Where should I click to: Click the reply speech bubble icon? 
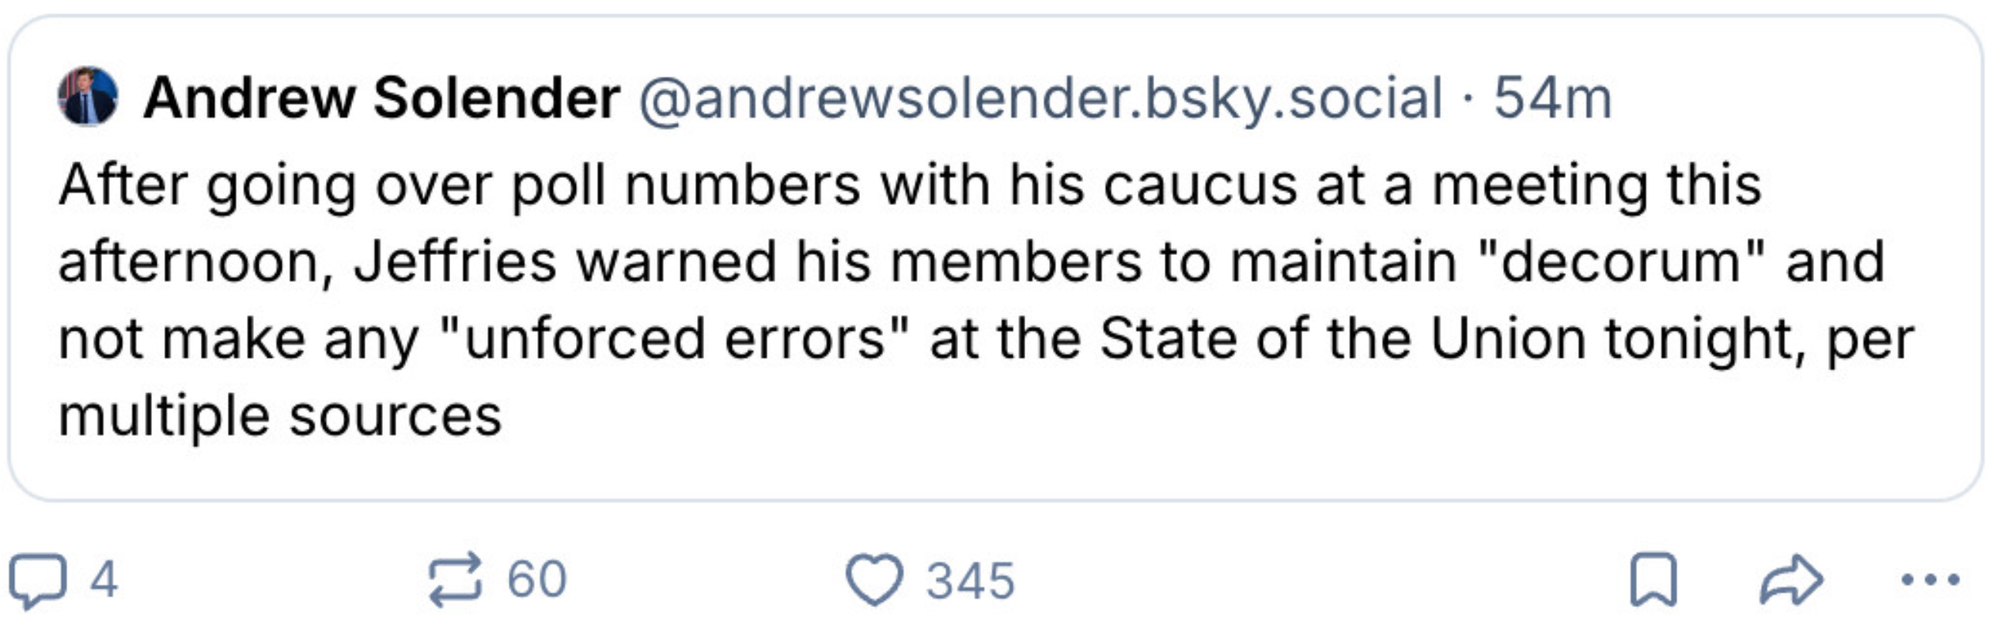point(36,580)
